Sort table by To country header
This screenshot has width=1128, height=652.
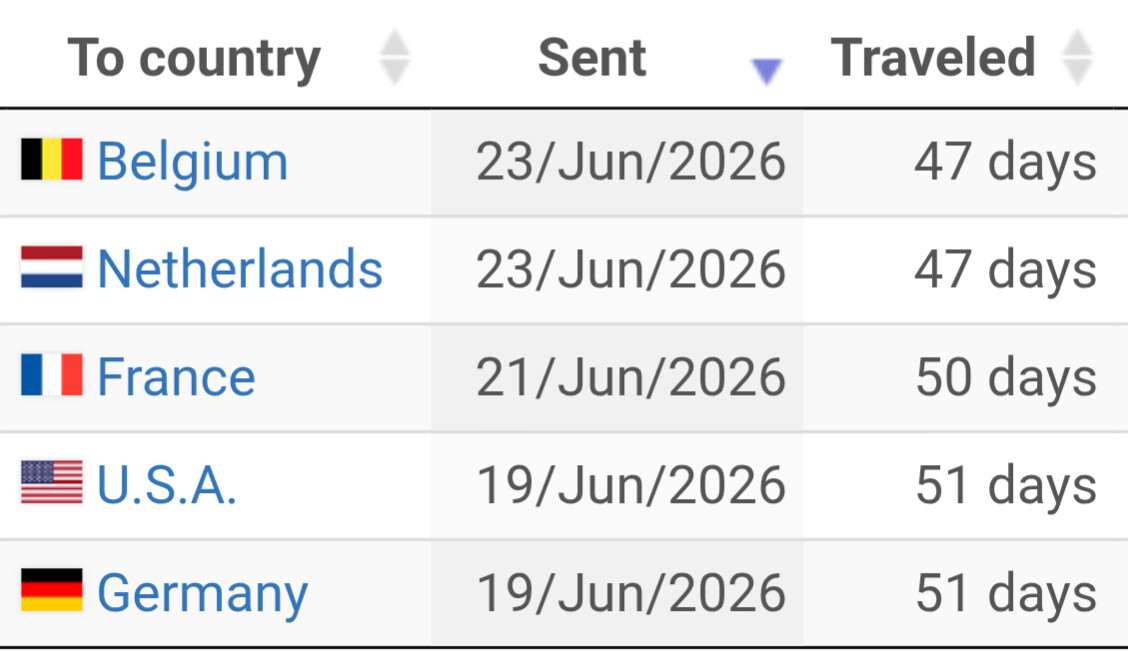[194, 58]
